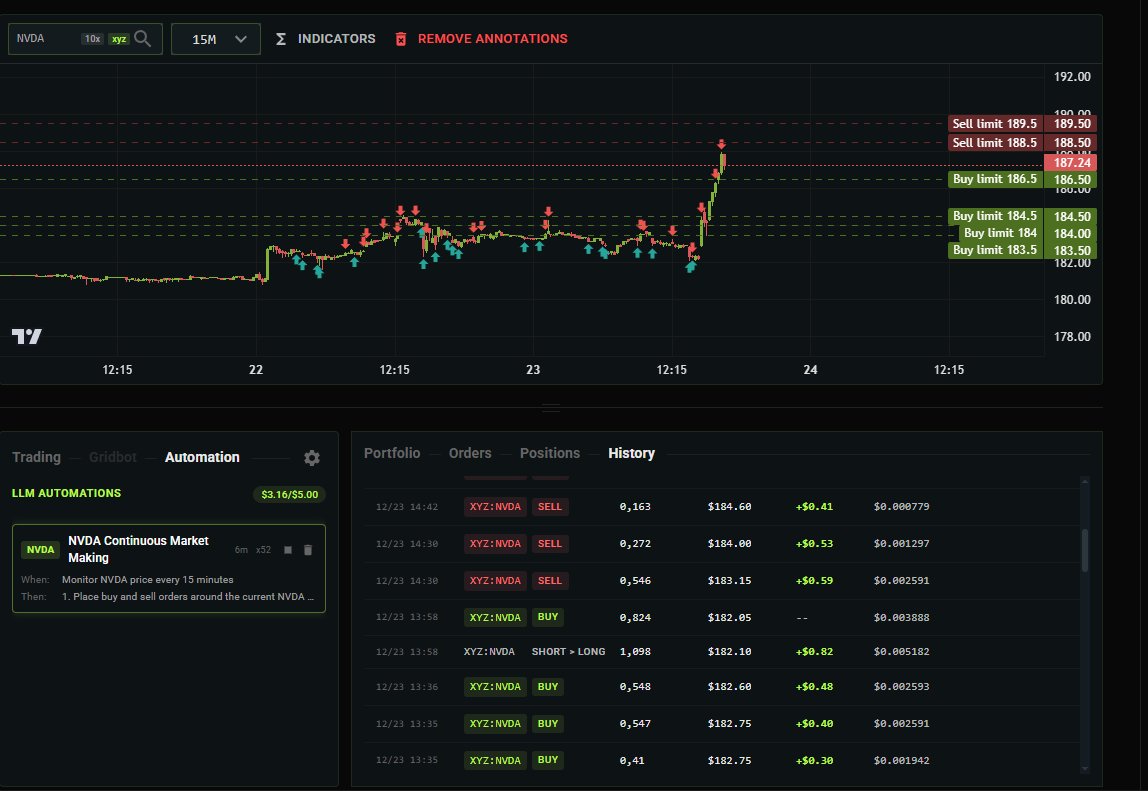Open the Indicators menu
Screen dimensions: 1148x791
pyautogui.click(x=325, y=39)
